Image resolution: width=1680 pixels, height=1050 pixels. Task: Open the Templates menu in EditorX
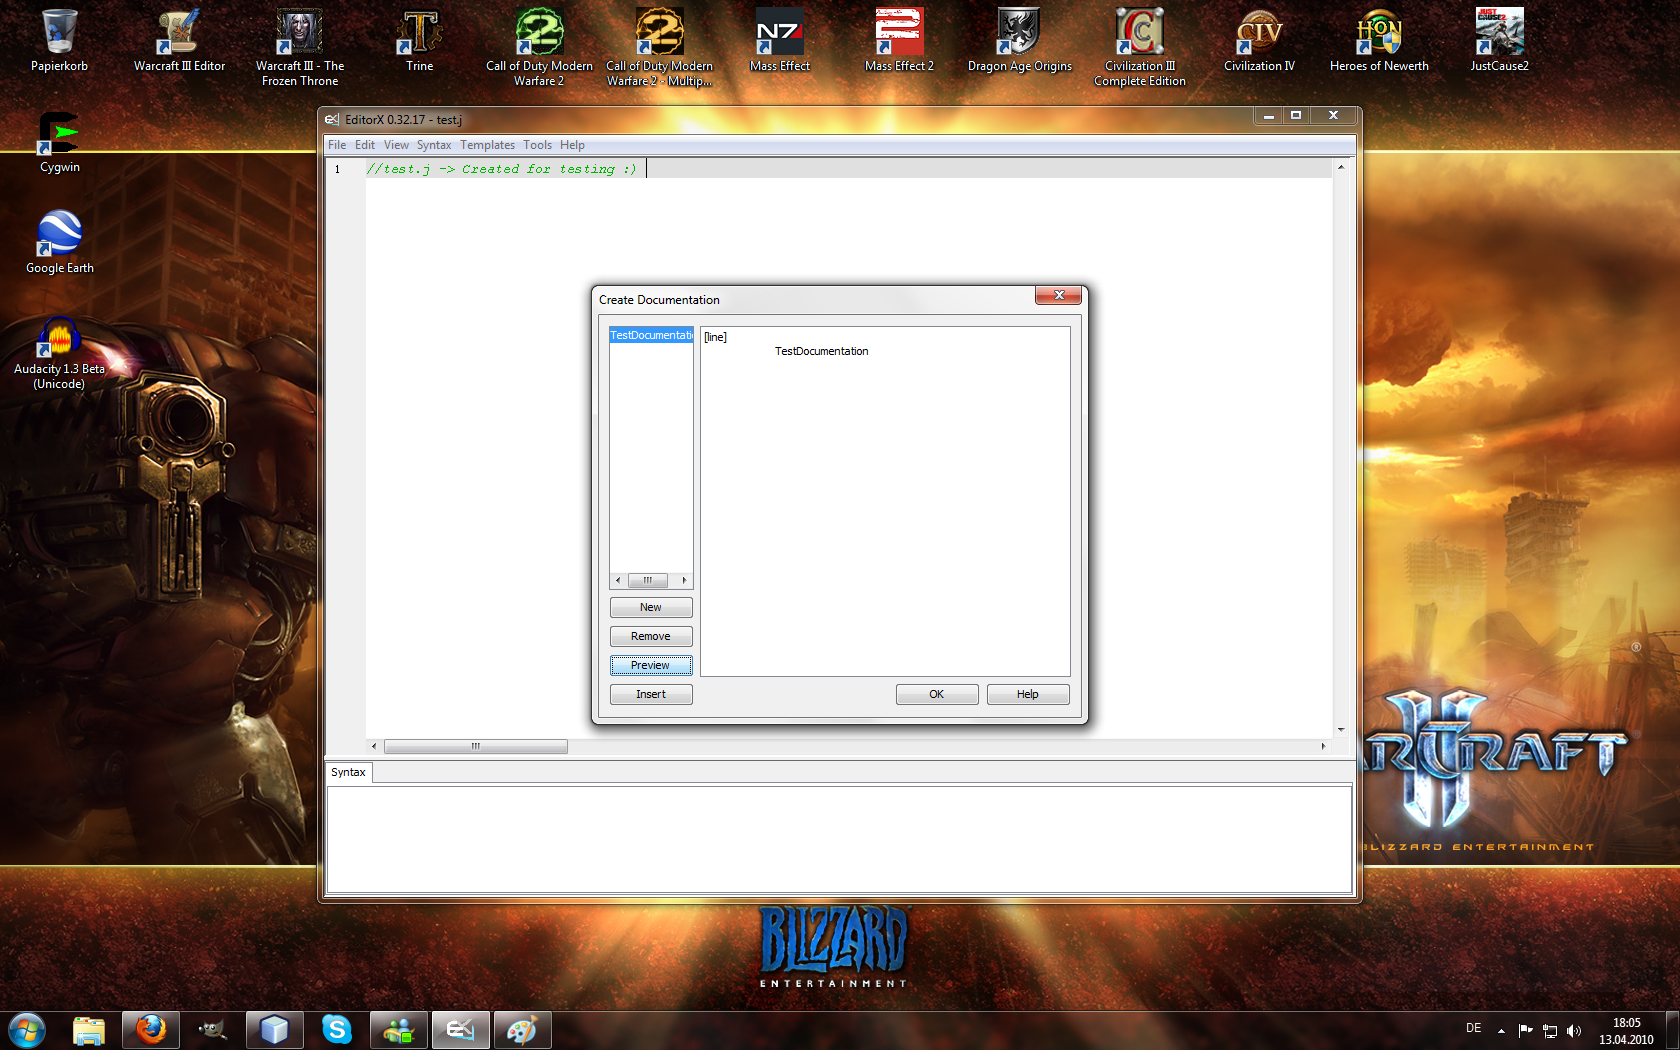tap(487, 145)
